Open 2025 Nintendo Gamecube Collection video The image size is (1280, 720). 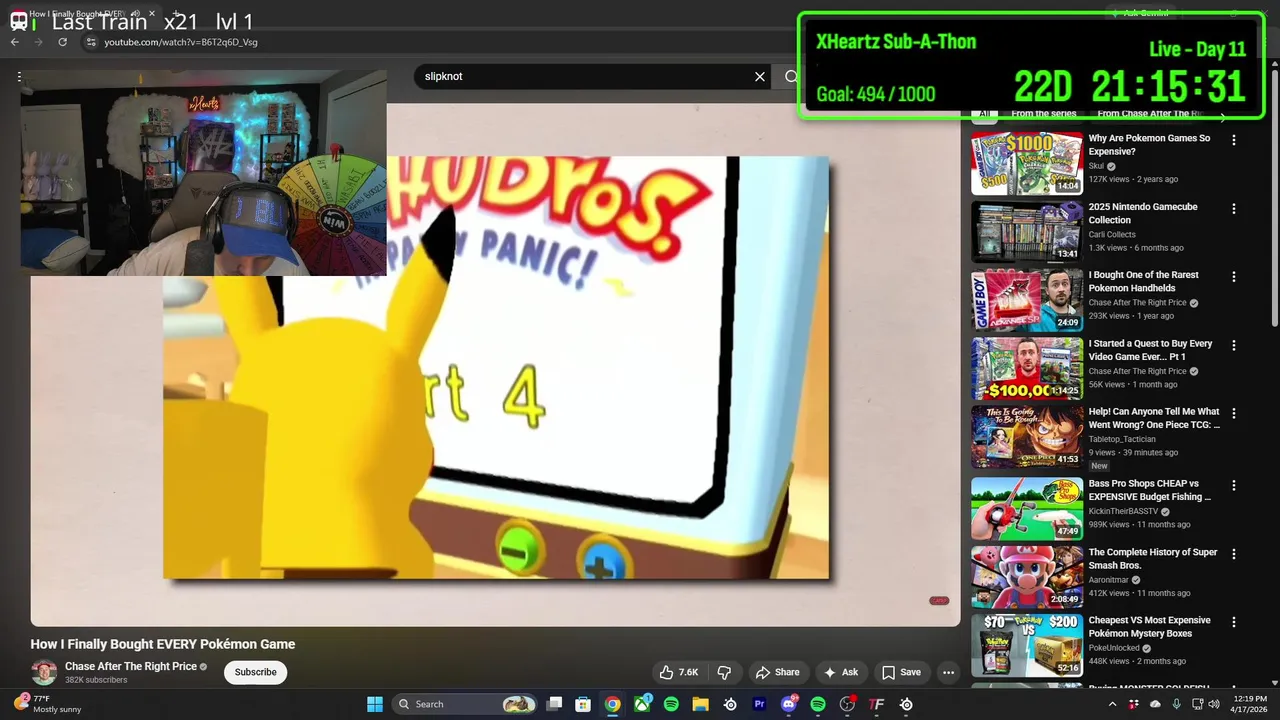pyautogui.click(x=1143, y=213)
